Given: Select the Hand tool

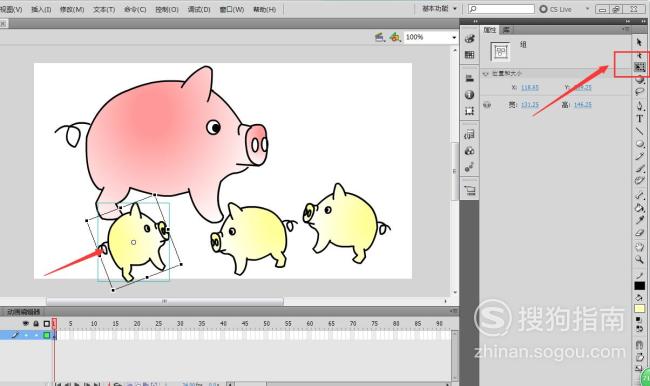Looking at the screenshot, I should (639, 247).
